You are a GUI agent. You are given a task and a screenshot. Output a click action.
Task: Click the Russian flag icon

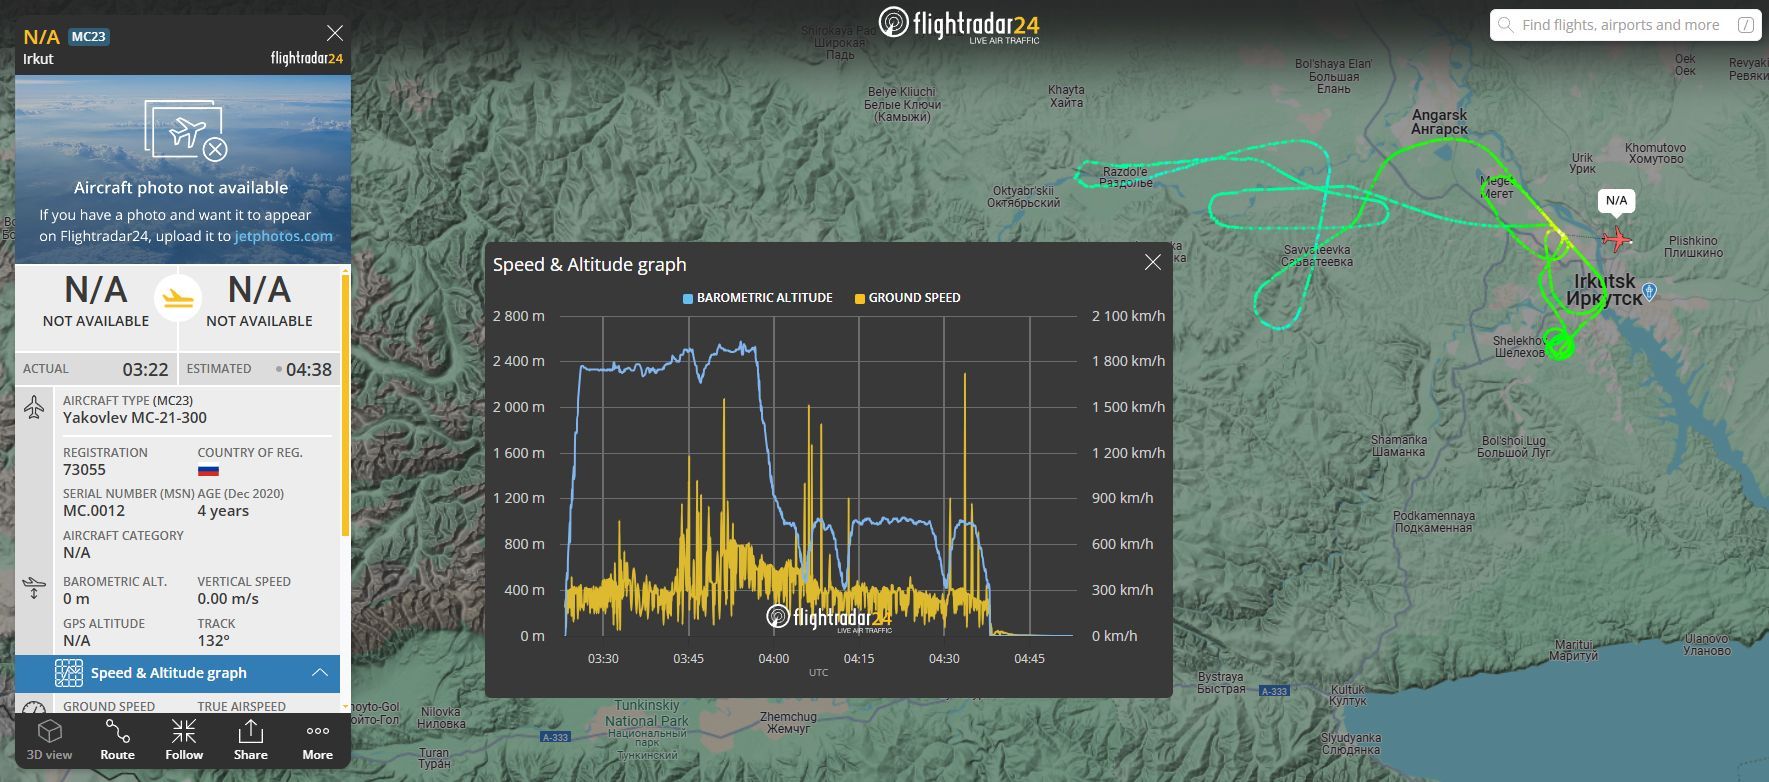[208, 470]
